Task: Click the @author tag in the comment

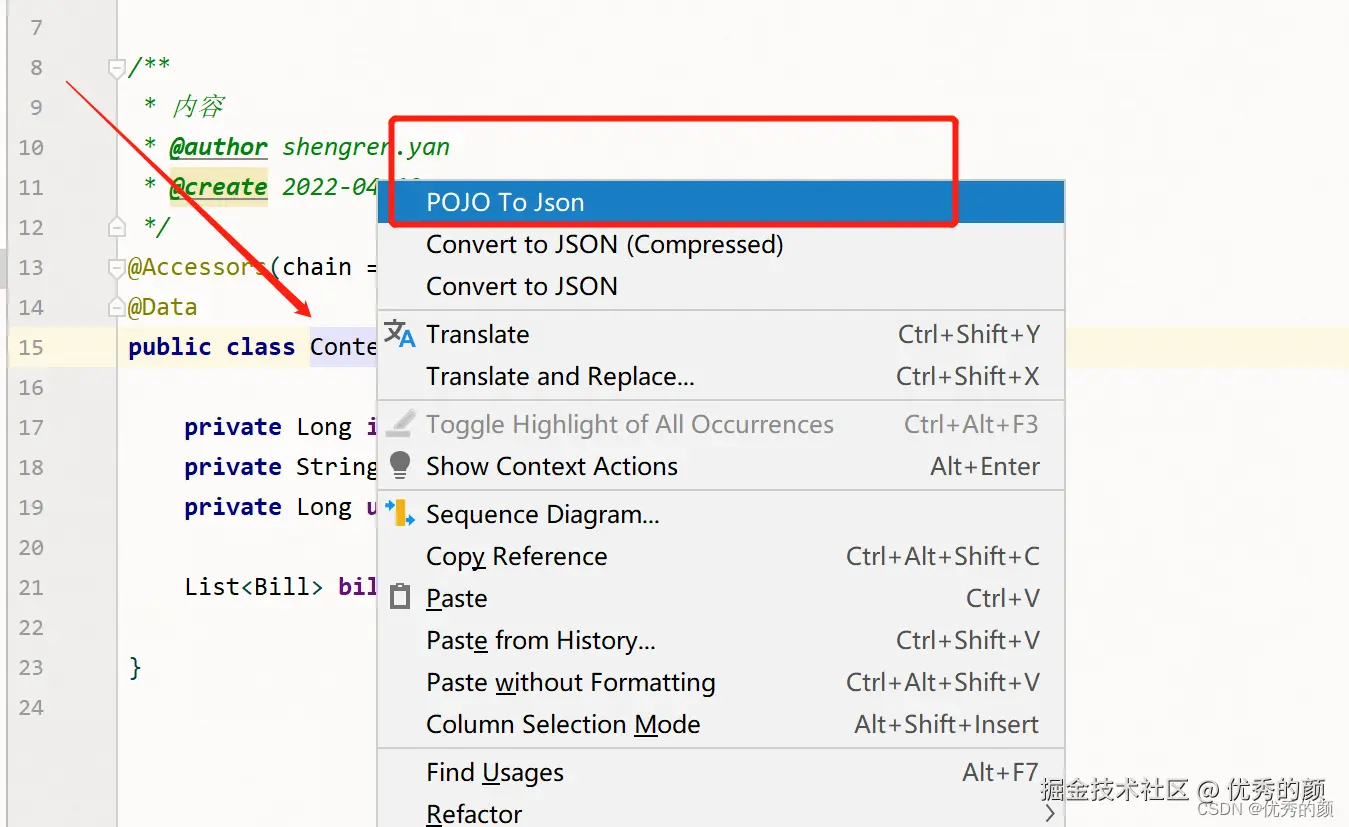Action: pos(218,148)
